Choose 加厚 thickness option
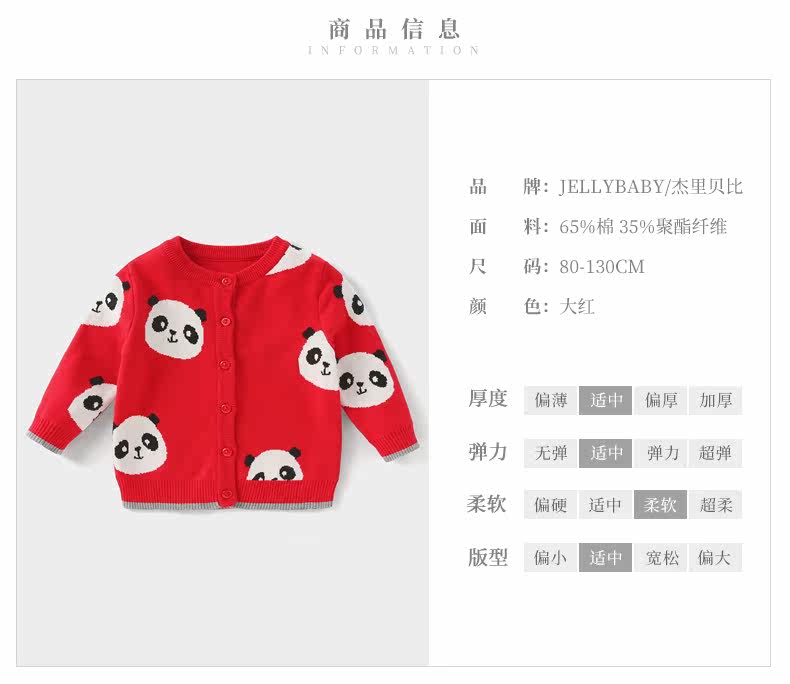The image size is (790, 684). (x=715, y=400)
